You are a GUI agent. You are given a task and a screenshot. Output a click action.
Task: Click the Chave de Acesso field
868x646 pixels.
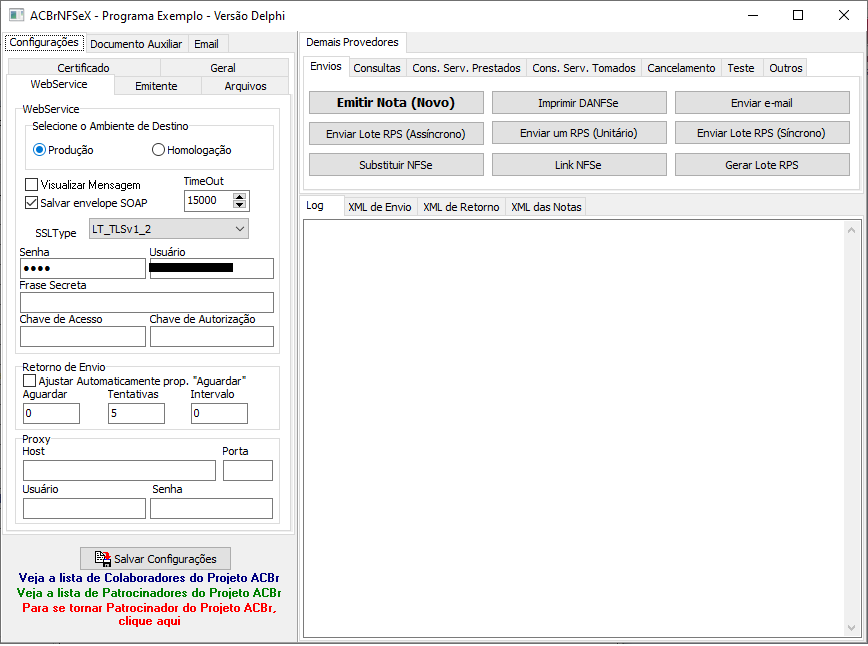[83, 337]
